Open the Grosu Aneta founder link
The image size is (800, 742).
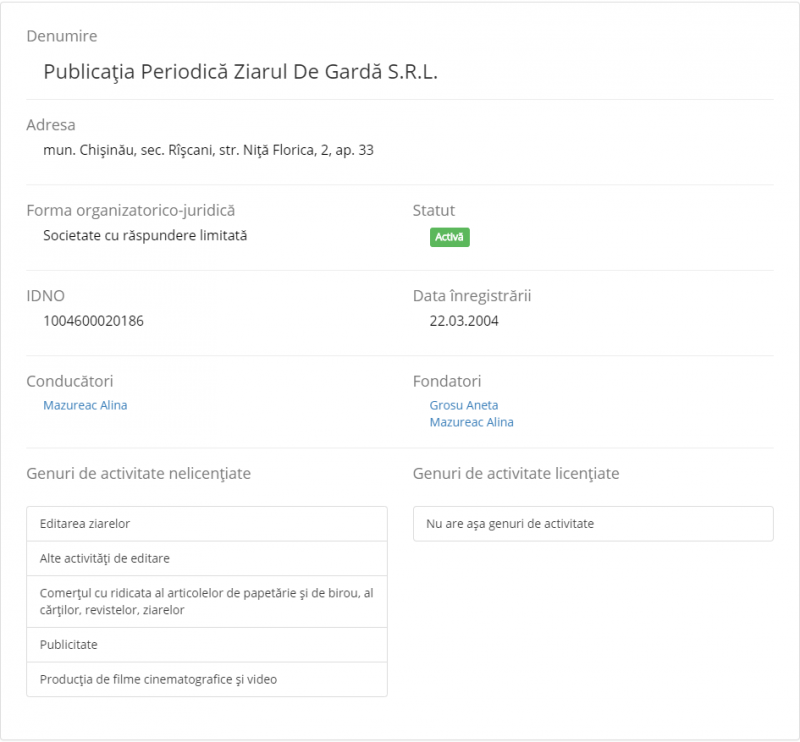coord(464,405)
